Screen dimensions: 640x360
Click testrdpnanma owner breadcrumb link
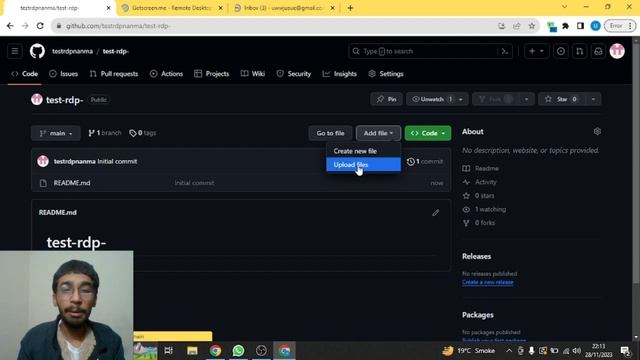(72, 51)
